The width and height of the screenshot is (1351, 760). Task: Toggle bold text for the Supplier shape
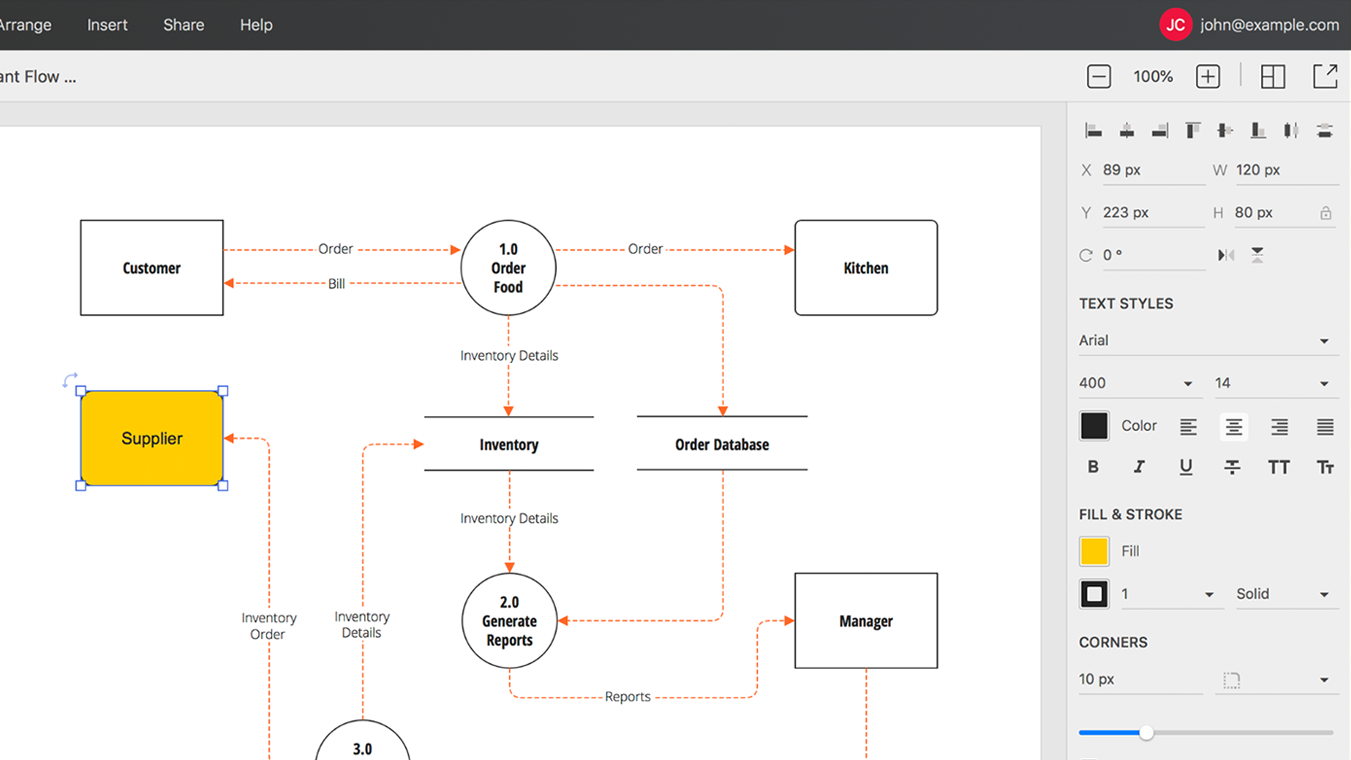point(1093,466)
